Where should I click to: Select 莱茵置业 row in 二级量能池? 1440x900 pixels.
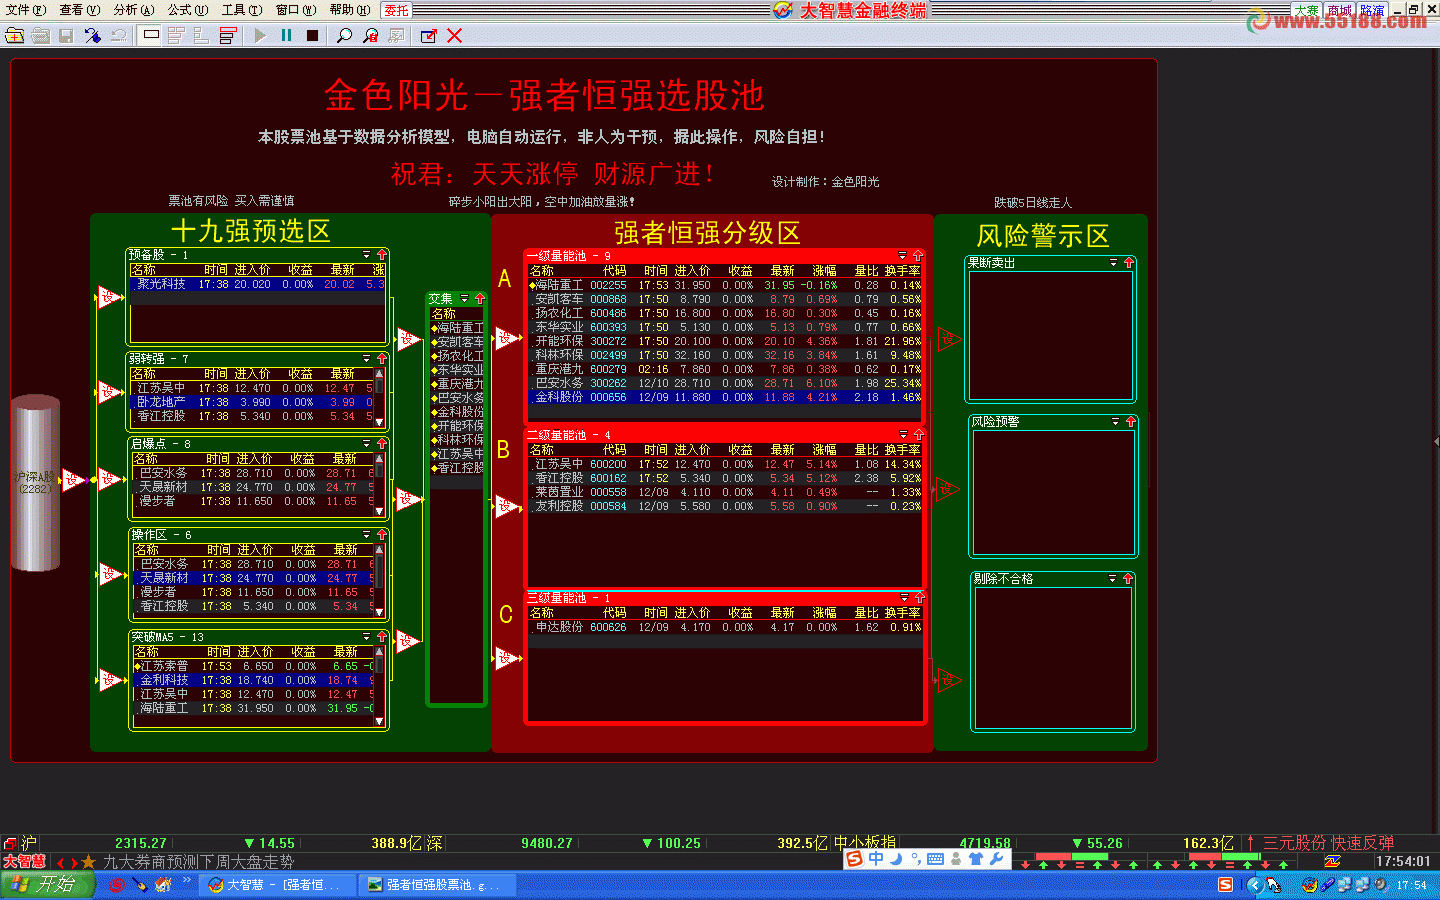(x=725, y=492)
